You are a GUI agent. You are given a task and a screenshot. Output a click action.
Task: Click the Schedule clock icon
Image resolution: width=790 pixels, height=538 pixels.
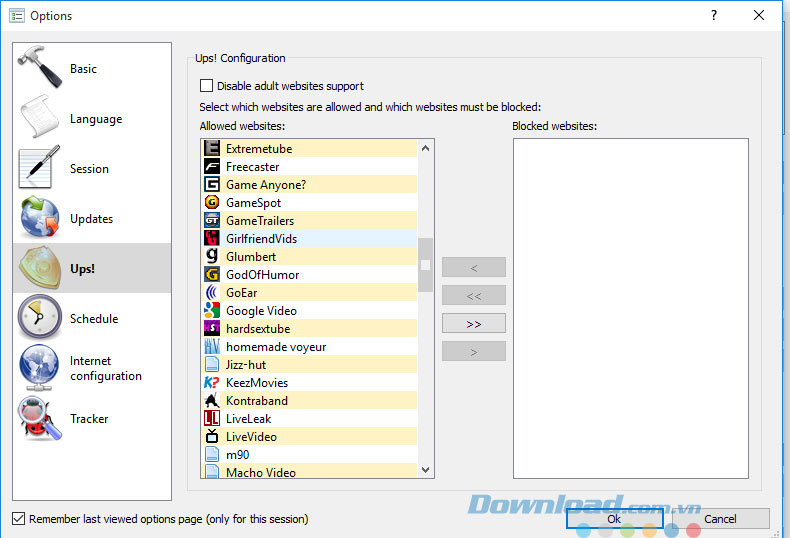[39, 318]
